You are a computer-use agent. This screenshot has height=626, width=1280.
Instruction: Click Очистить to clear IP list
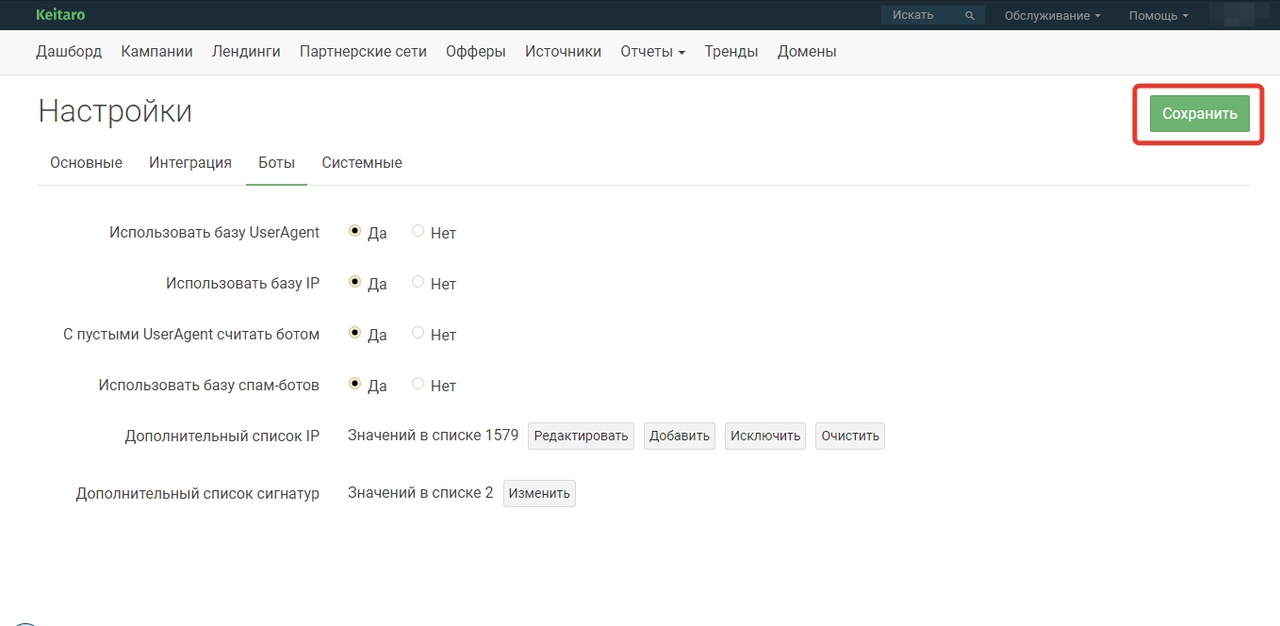point(850,436)
